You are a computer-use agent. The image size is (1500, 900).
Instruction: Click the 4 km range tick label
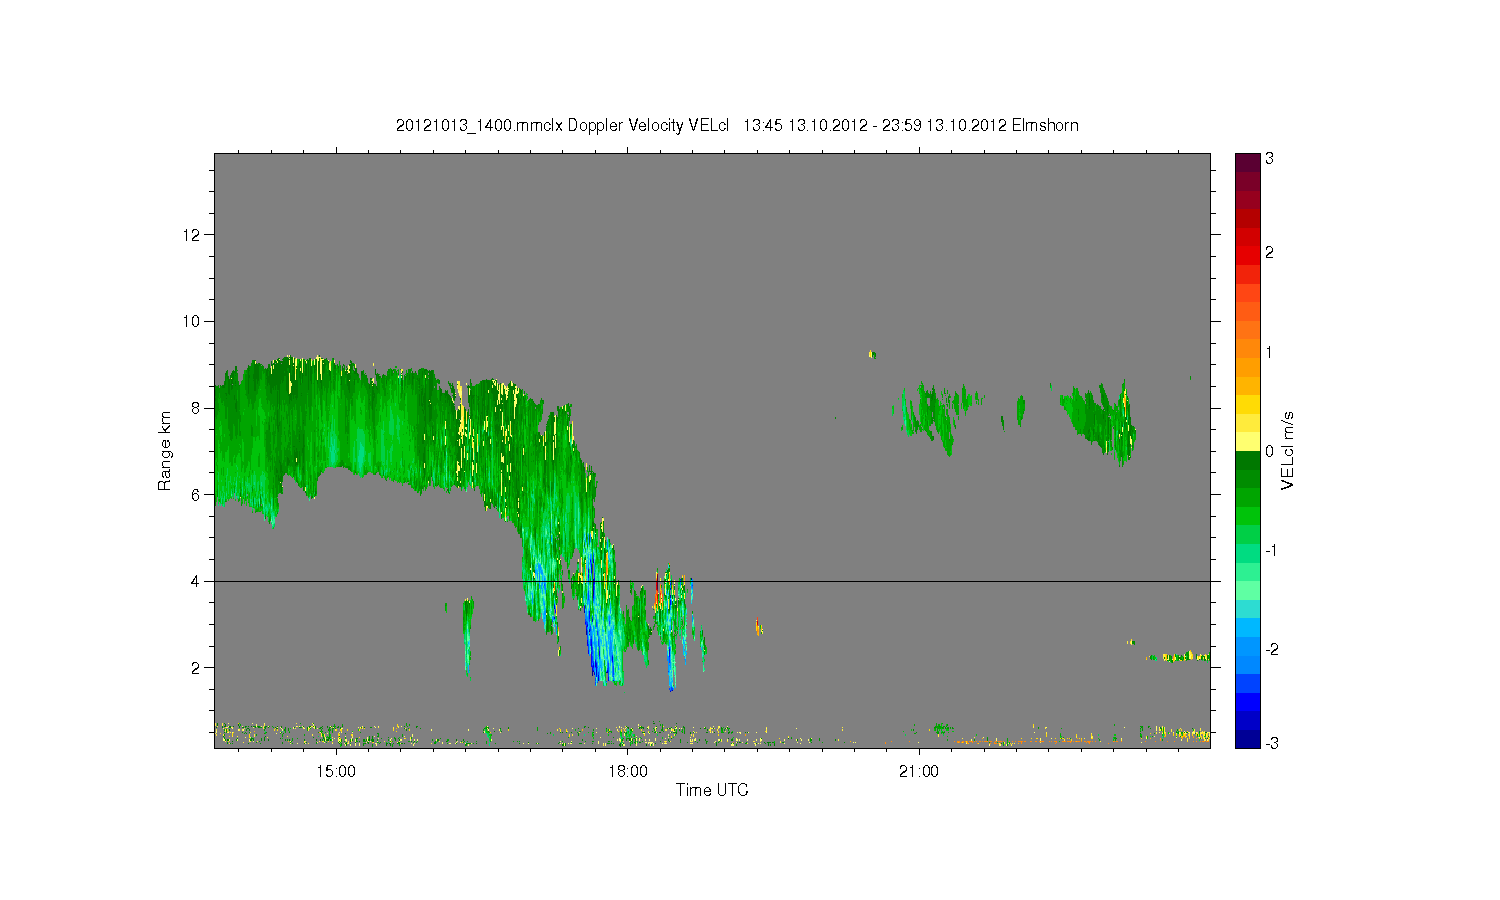tap(198, 581)
